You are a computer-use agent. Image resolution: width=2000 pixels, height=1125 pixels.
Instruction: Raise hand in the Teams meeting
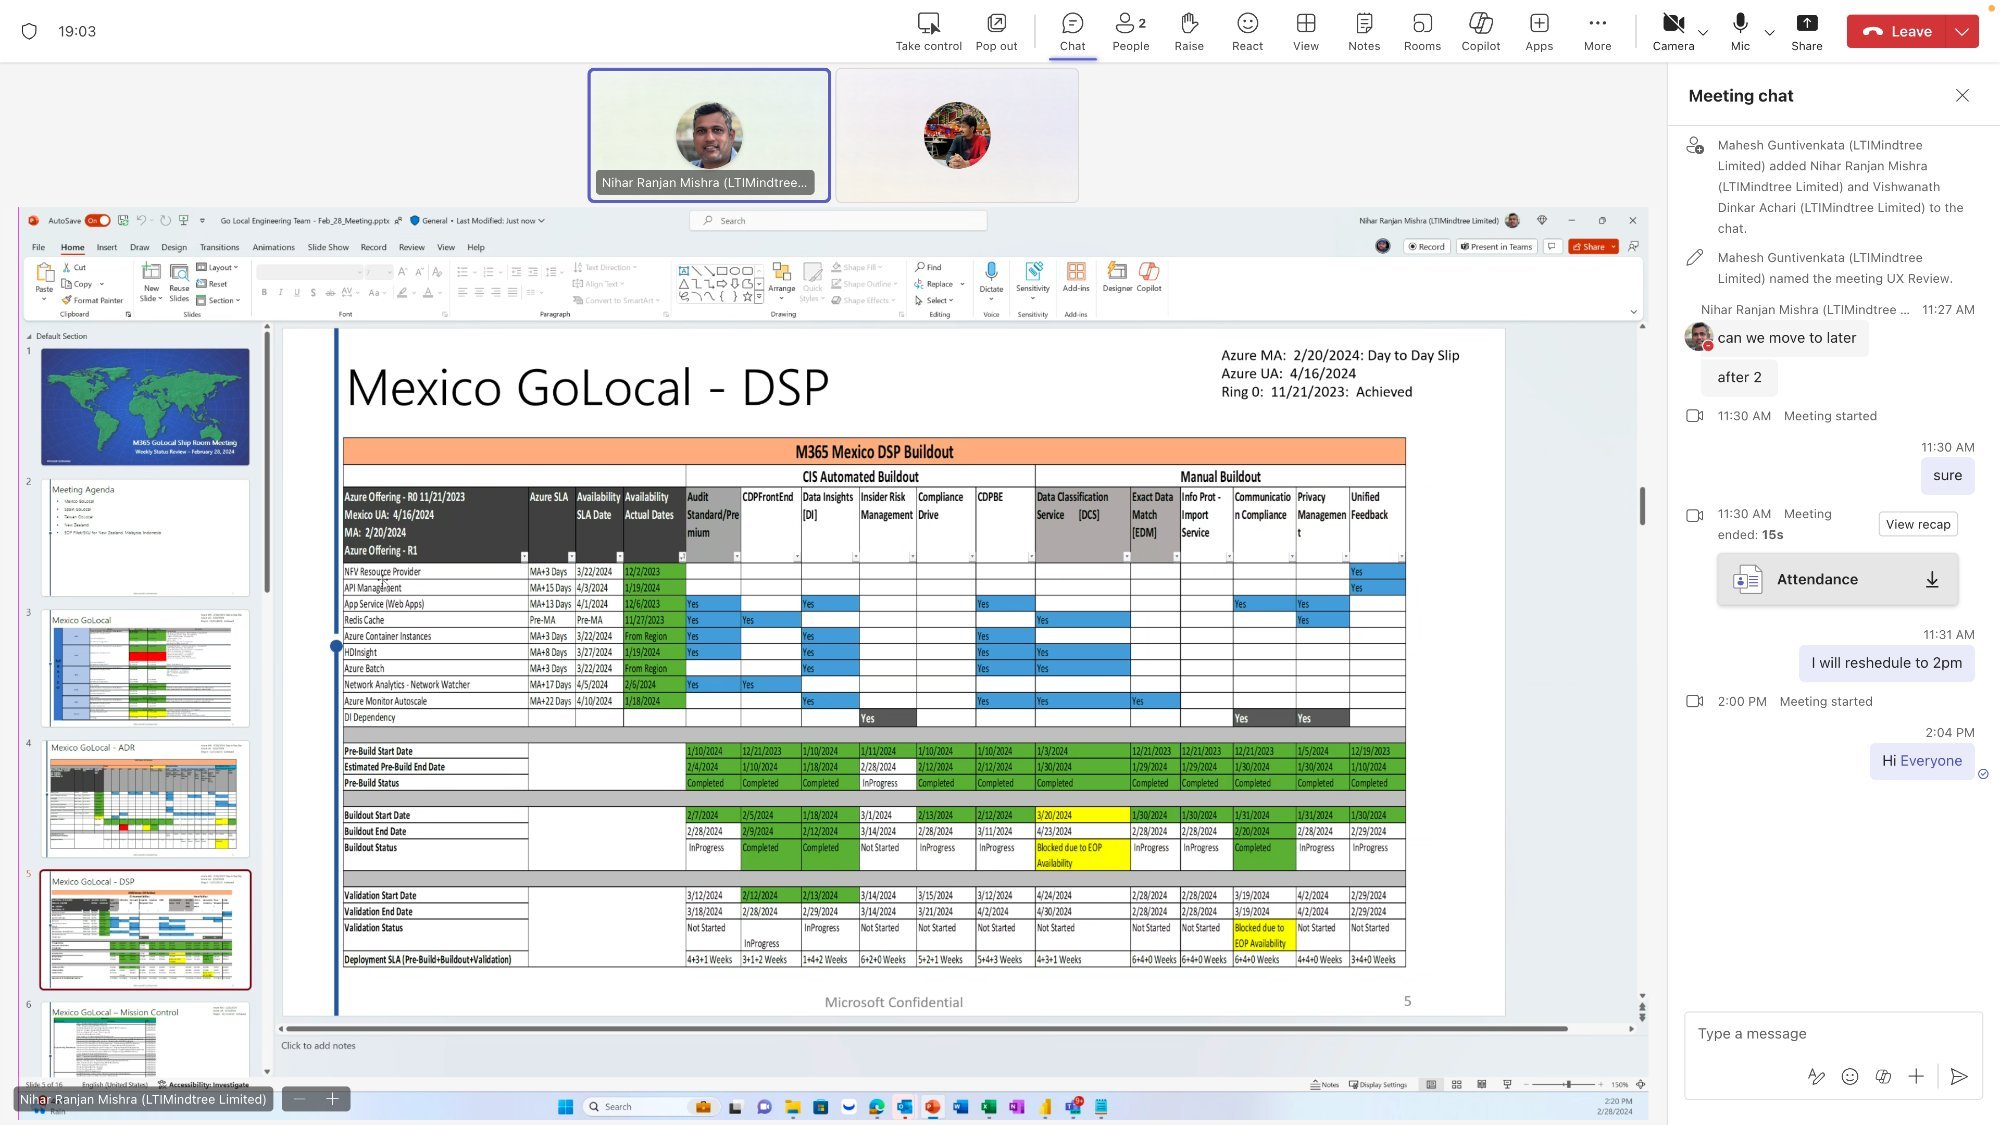point(1189,30)
